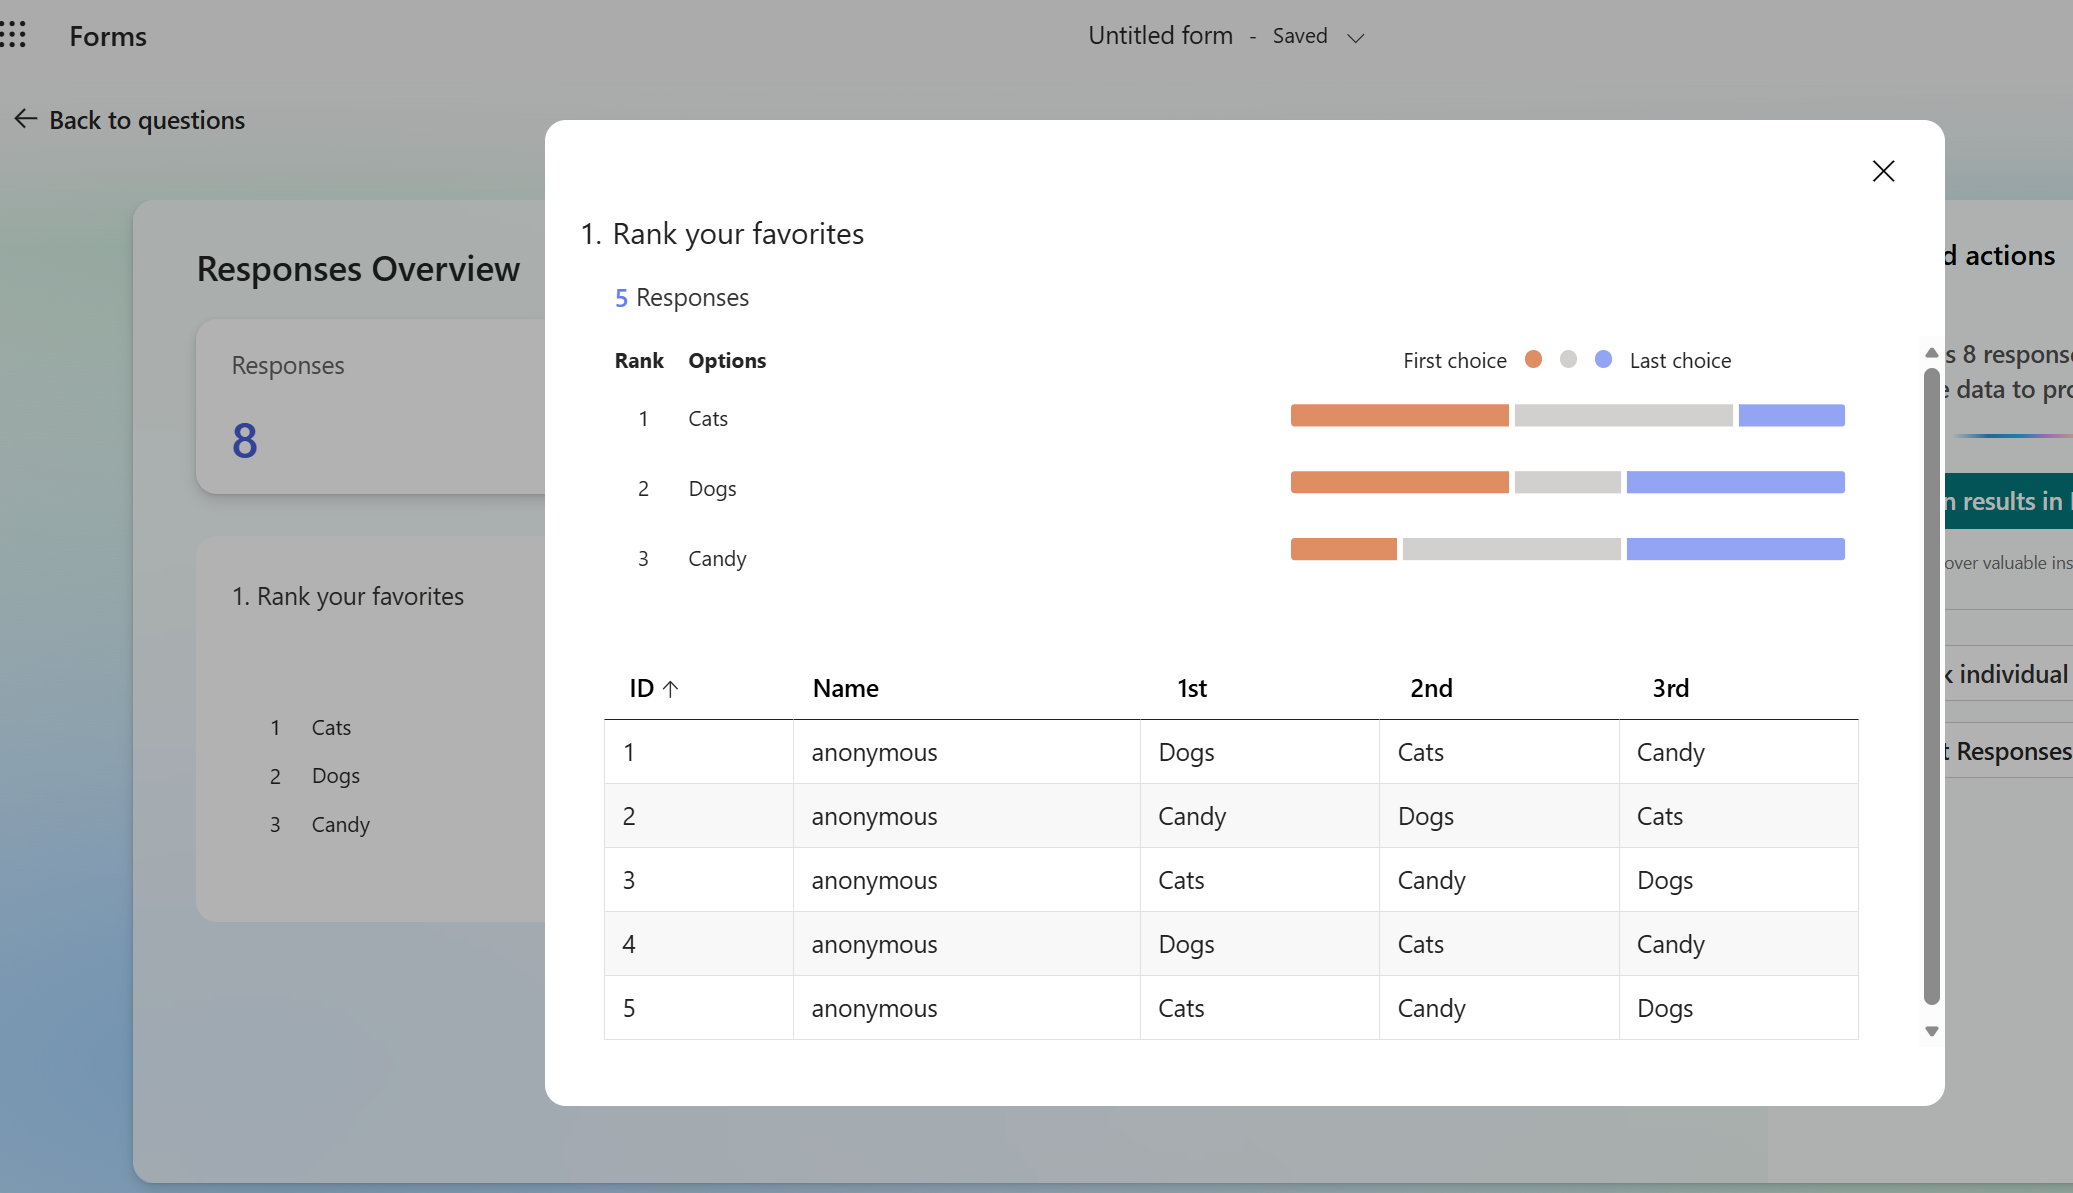Click the 5 Responses count link

[x=682, y=297]
